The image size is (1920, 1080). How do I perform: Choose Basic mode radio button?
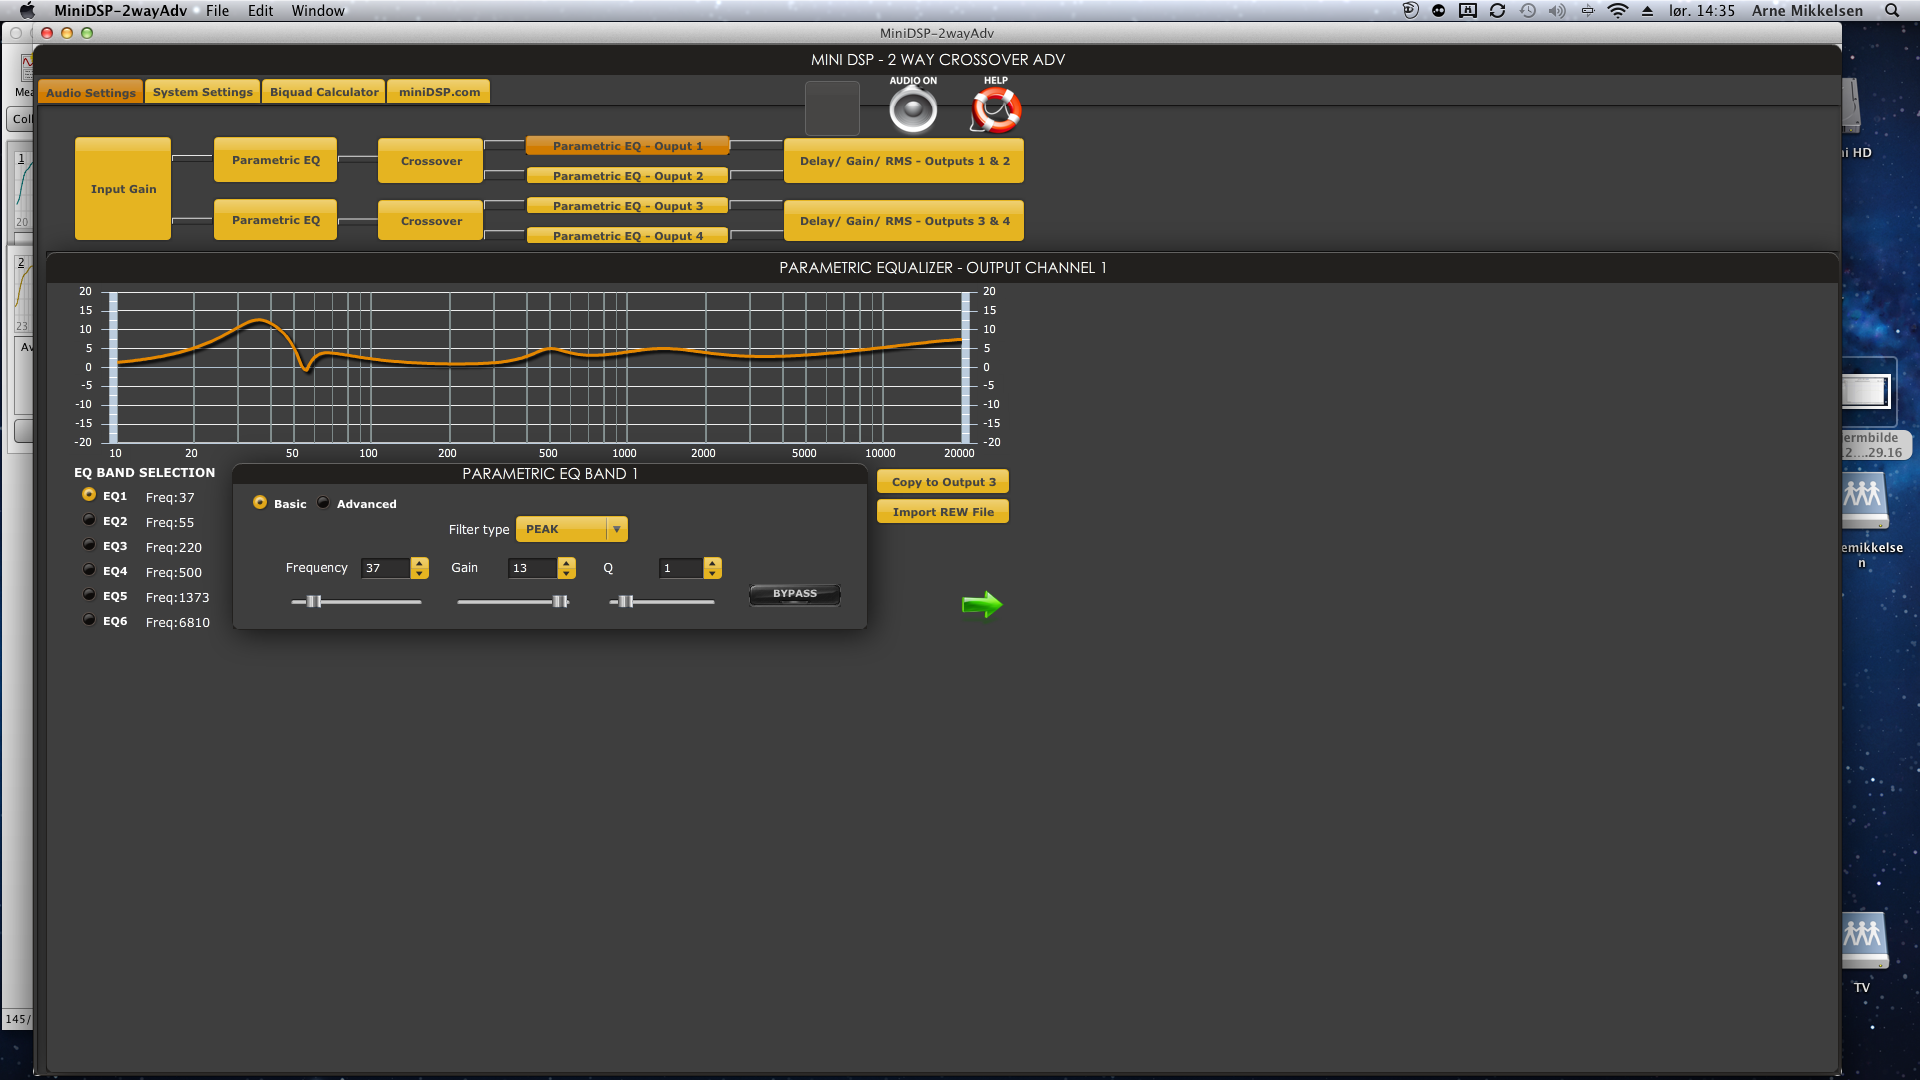click(260, 502)
